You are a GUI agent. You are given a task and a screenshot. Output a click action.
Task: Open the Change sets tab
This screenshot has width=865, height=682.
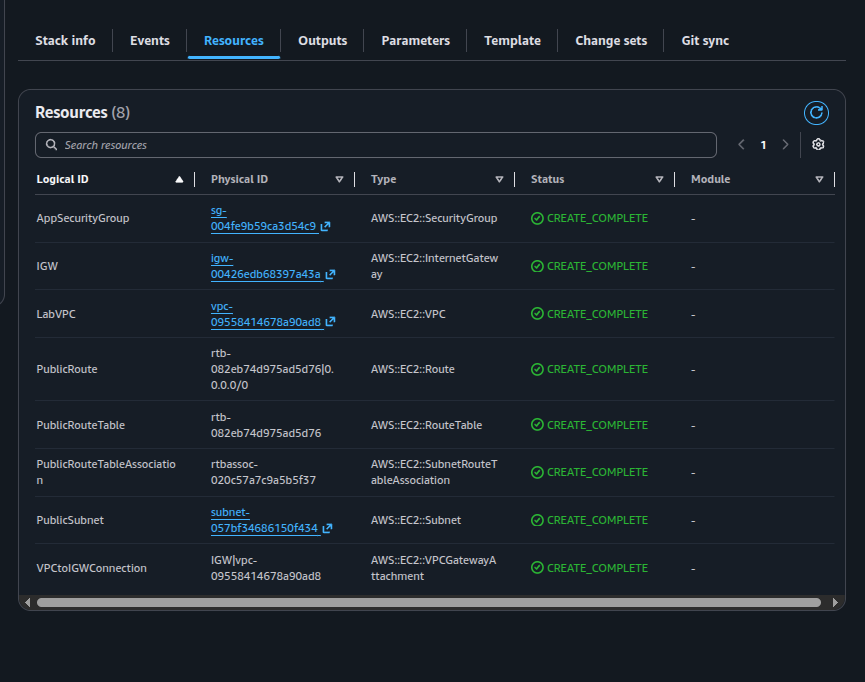point(611,41)
